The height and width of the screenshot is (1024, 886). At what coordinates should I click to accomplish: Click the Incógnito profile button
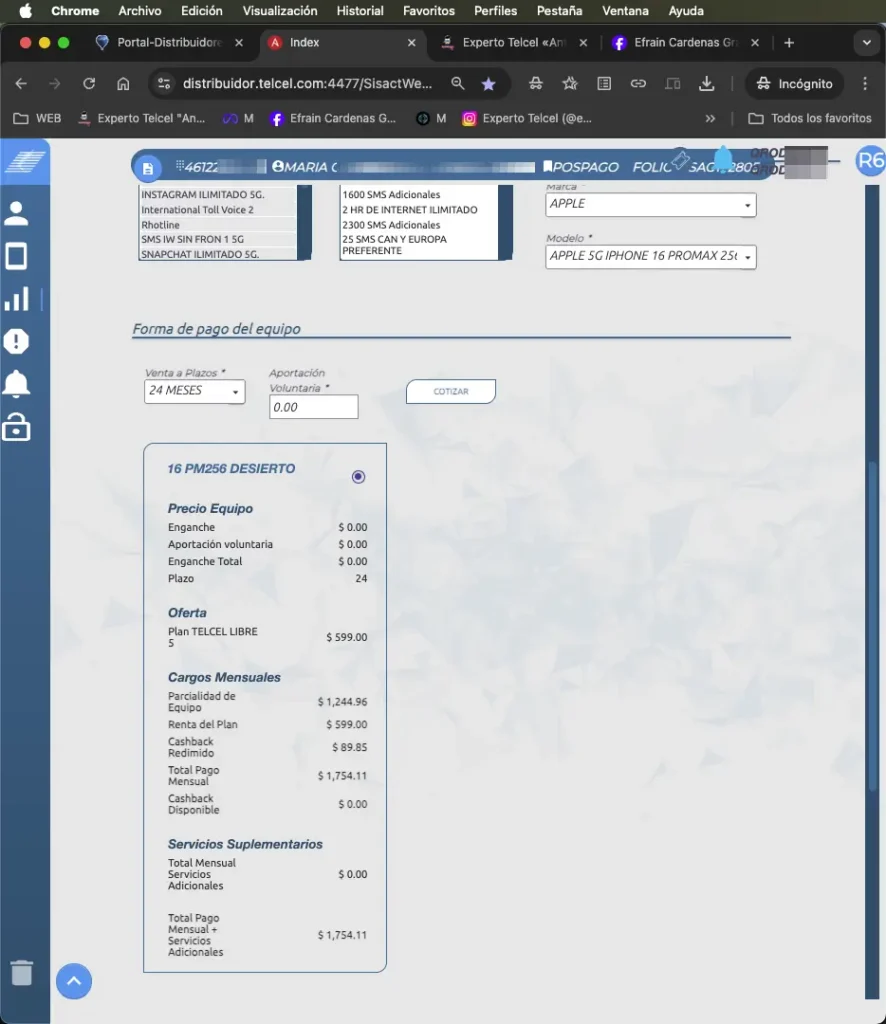tap(794, 84)
